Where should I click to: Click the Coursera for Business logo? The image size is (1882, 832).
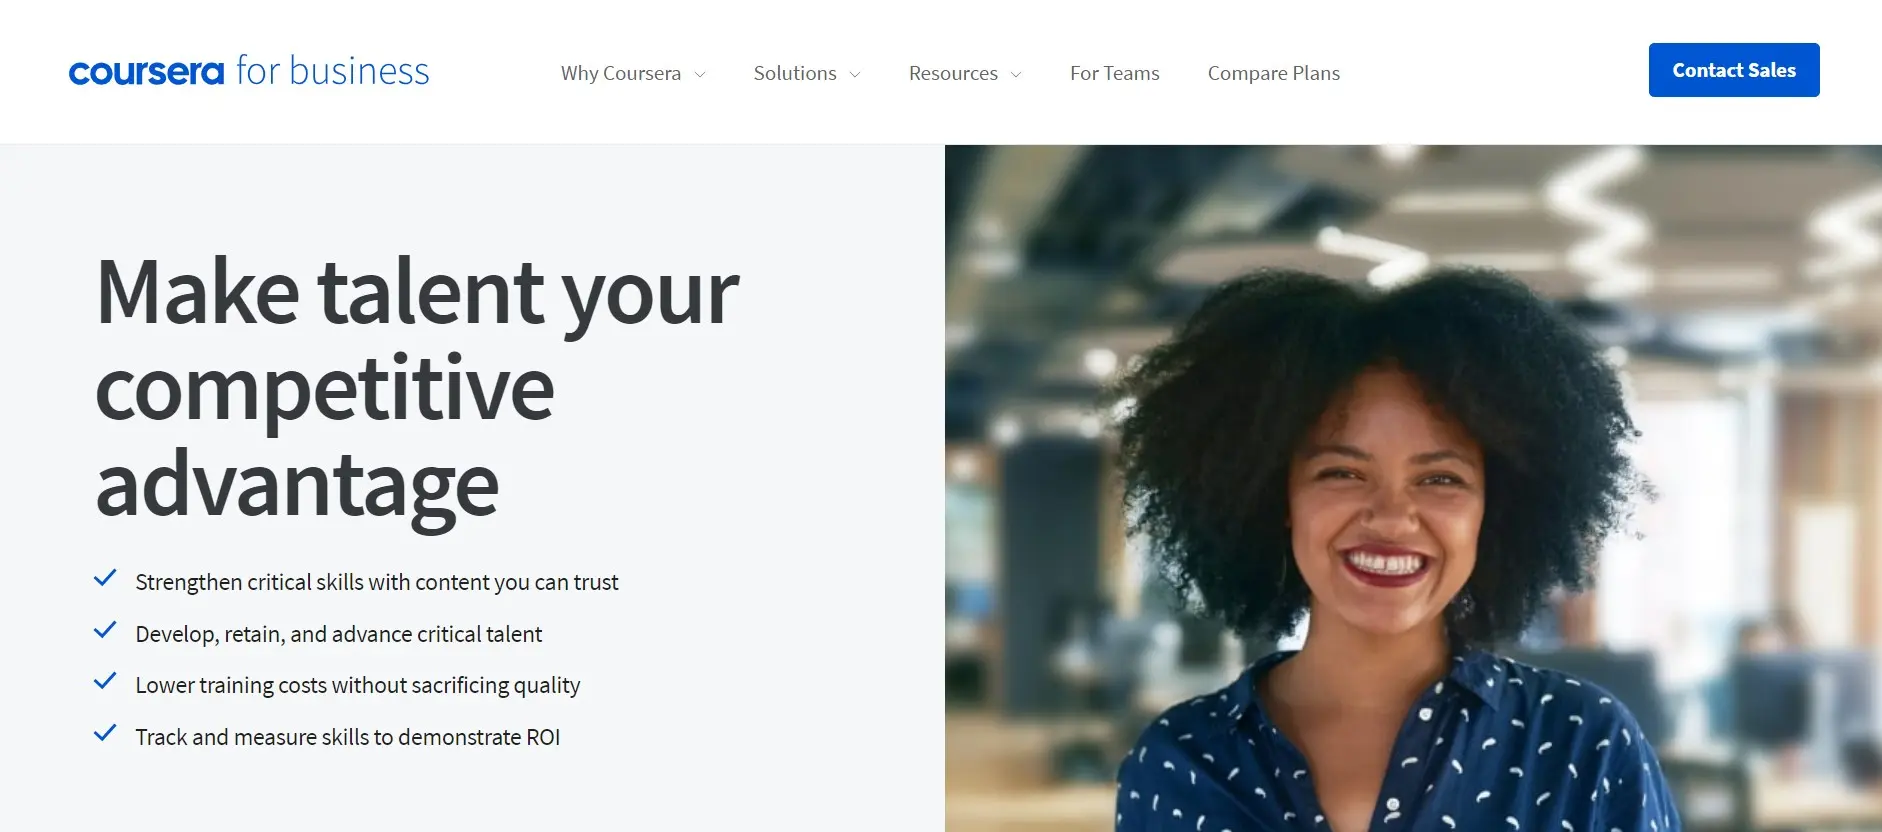(249, 71)
